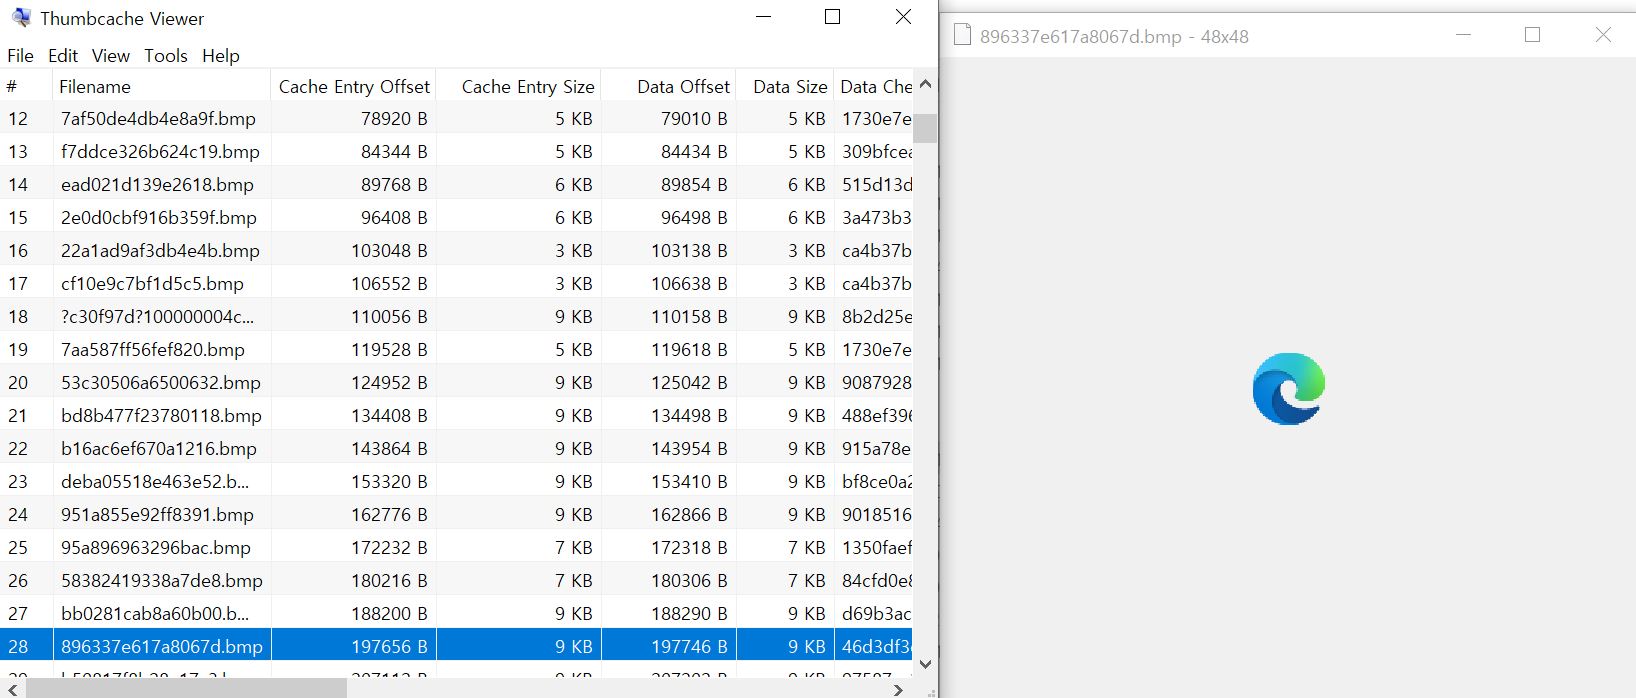This screenshot has height=698, width=1636.
Task: Sort by the Cache Entry Size column header
Action: pos(519,86)
